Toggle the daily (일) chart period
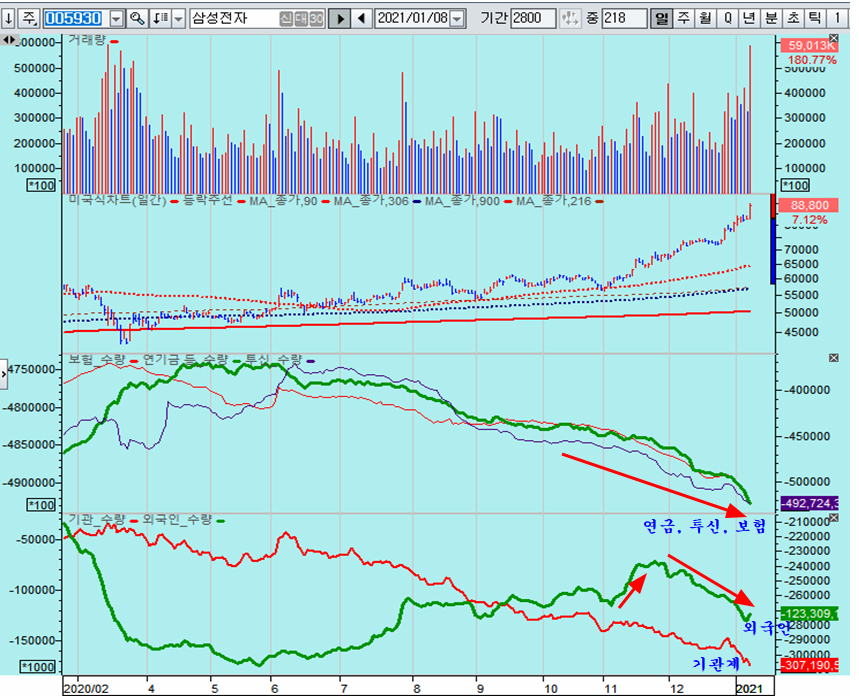 (x=661, y=19)
